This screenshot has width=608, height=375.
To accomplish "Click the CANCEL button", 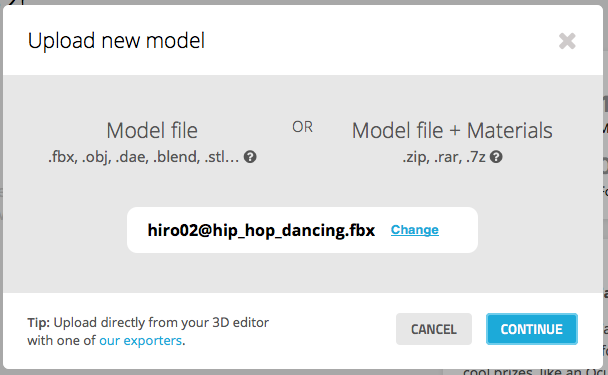I will (434, 329).
